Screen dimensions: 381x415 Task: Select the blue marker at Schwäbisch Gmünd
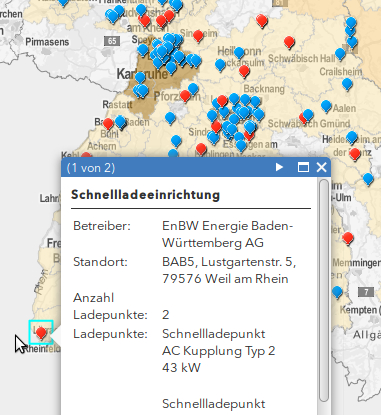pyautogui.click(x=308, y=114)
